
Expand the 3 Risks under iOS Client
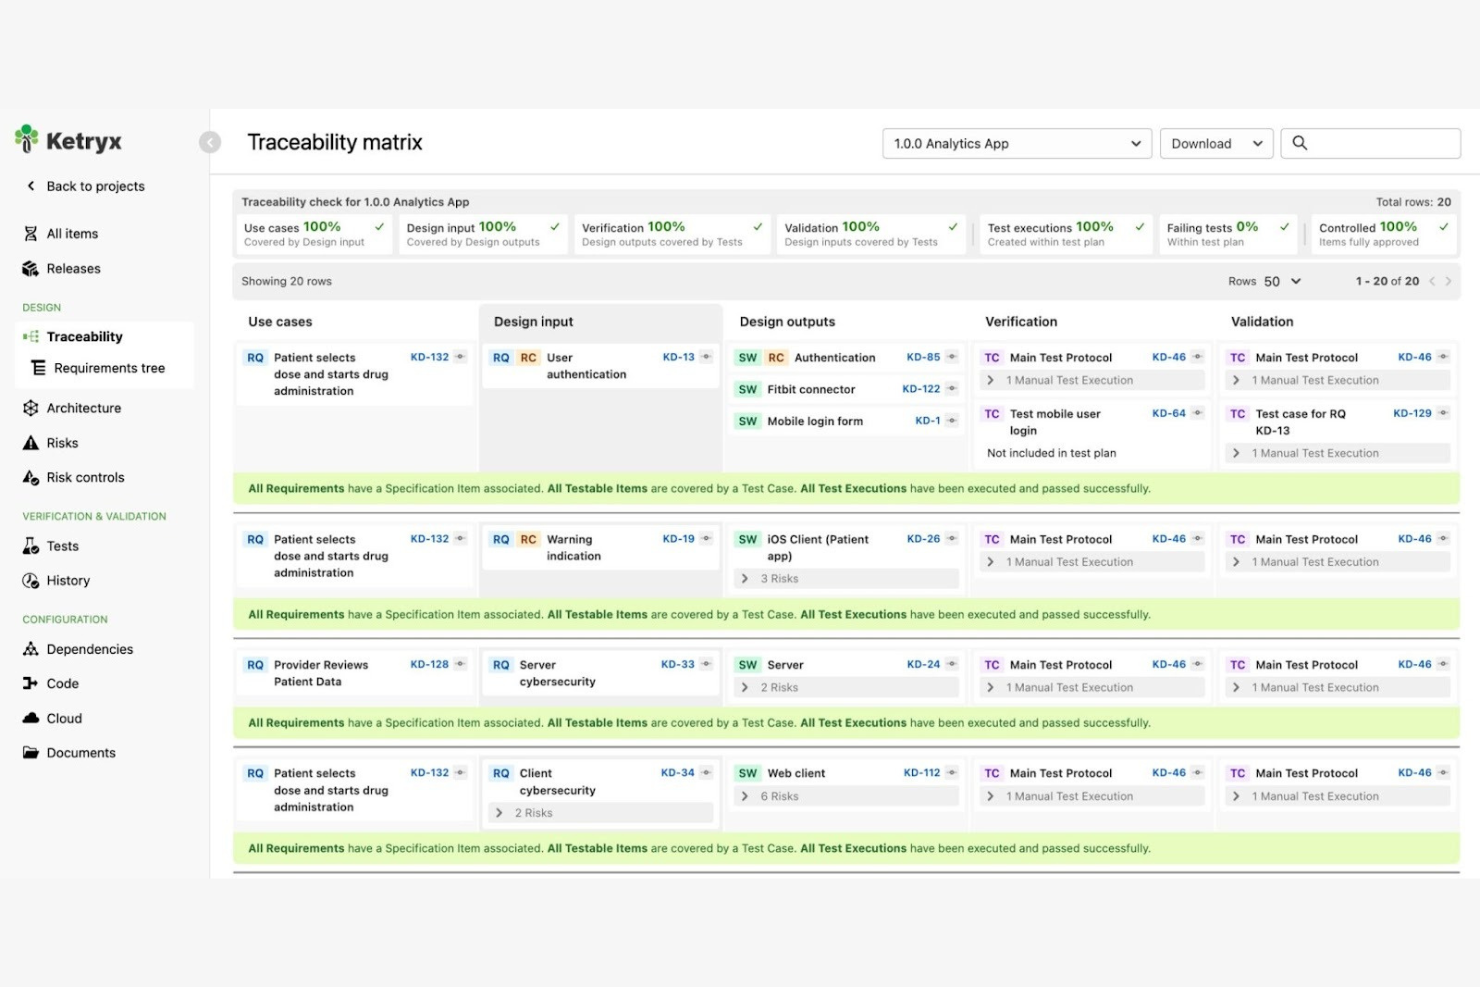tap(845, 578)
